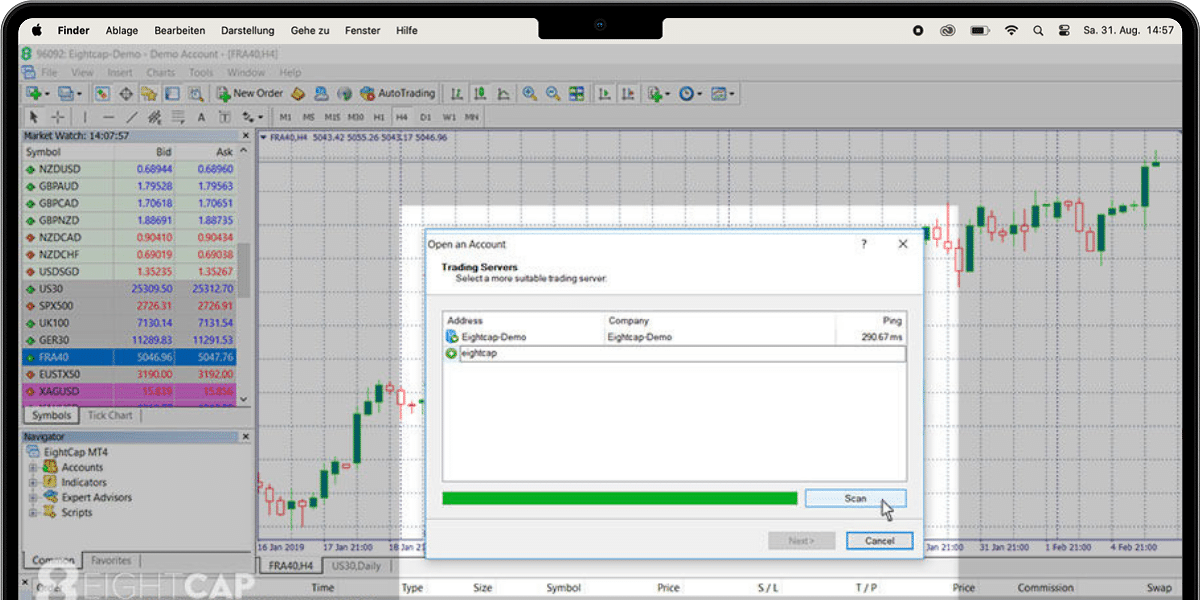
Task: Open help question mark in dialog
Action: click(864, 244)
